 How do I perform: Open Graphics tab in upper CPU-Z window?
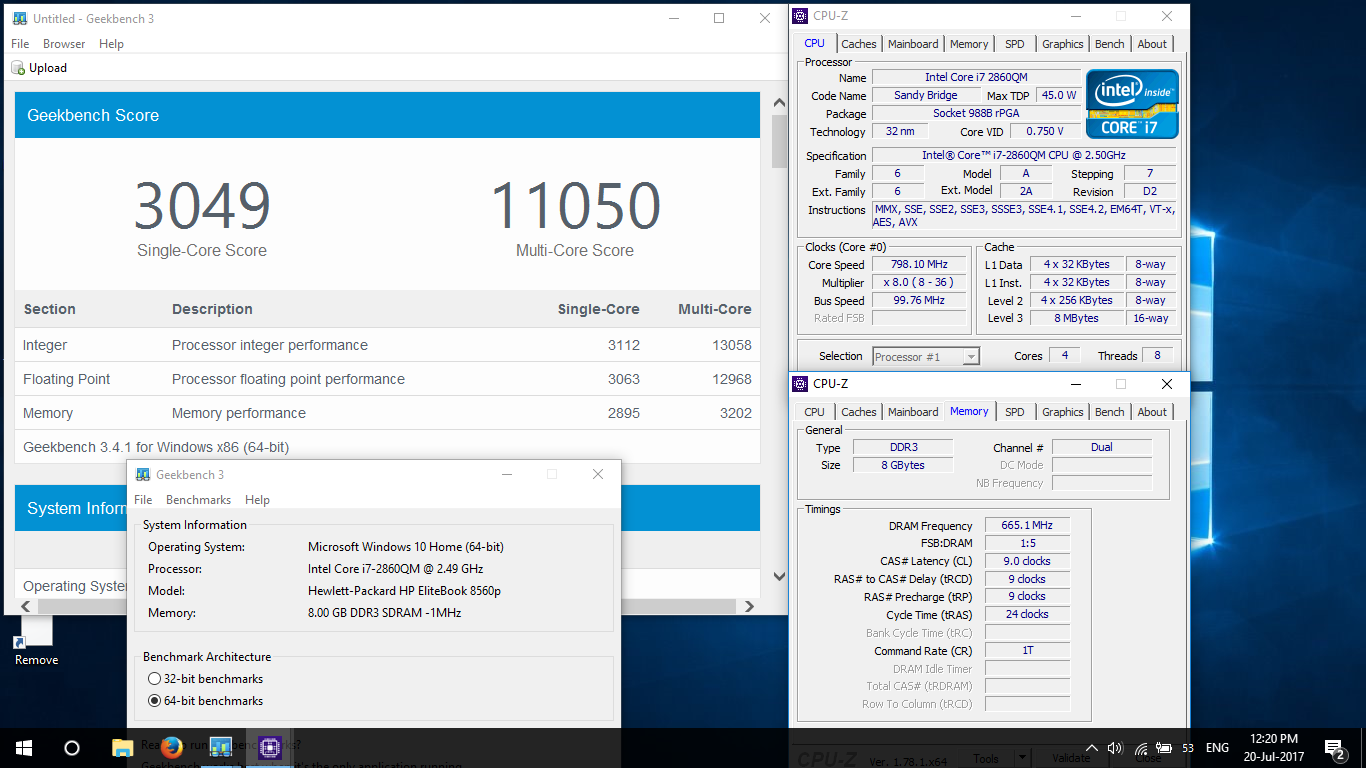[1062, 44]
